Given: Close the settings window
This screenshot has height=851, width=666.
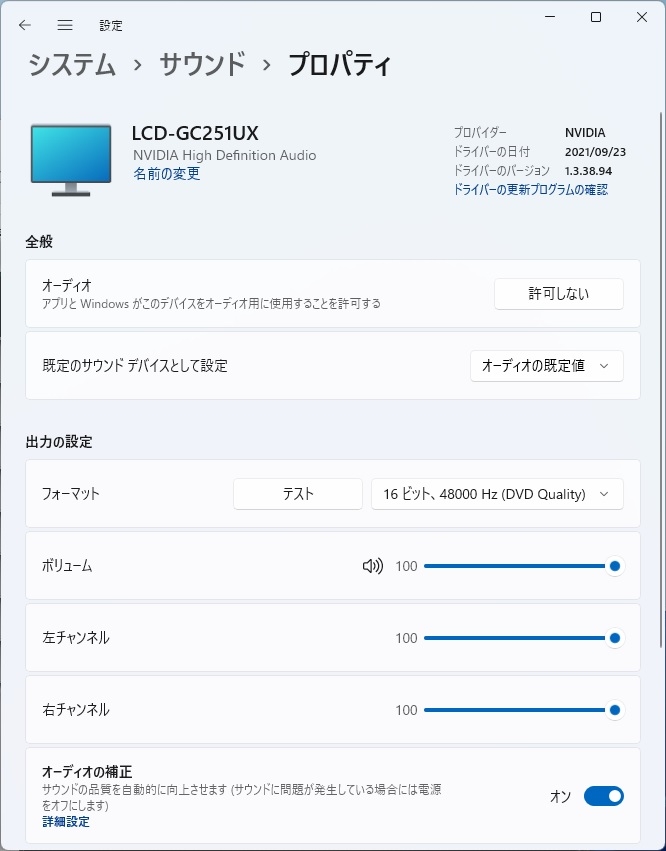Looking at the screenshot, I should [641, 17].
